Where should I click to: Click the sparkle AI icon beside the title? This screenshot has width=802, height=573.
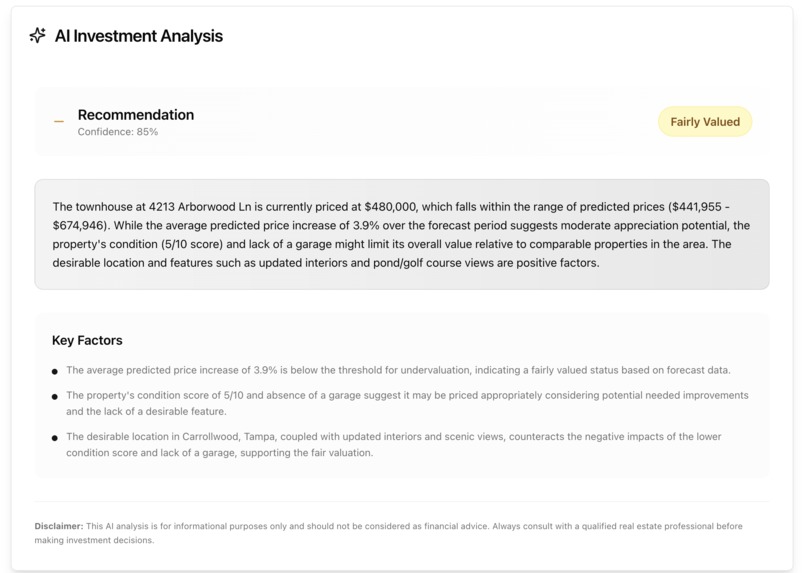(37, 35)
